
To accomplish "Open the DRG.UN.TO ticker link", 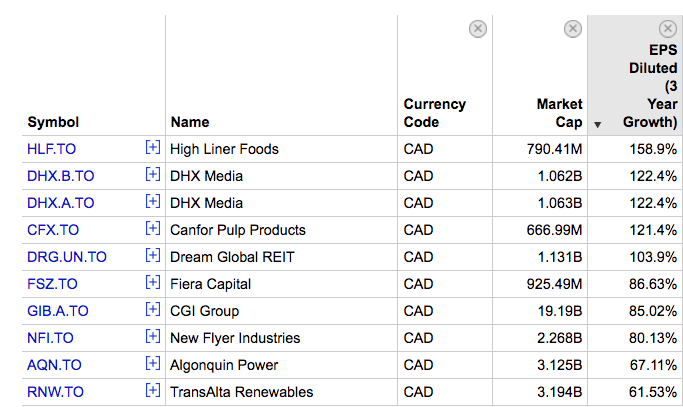I will pyautogui.click(x=67, y=257).
